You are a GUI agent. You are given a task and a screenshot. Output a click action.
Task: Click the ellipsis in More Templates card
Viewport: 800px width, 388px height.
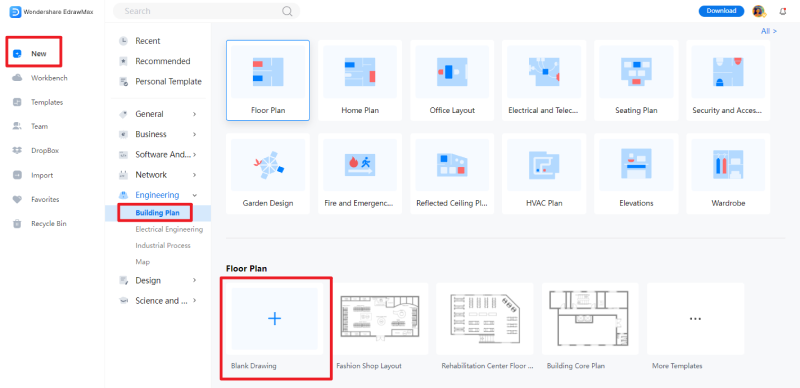click(x=695, y=318)
